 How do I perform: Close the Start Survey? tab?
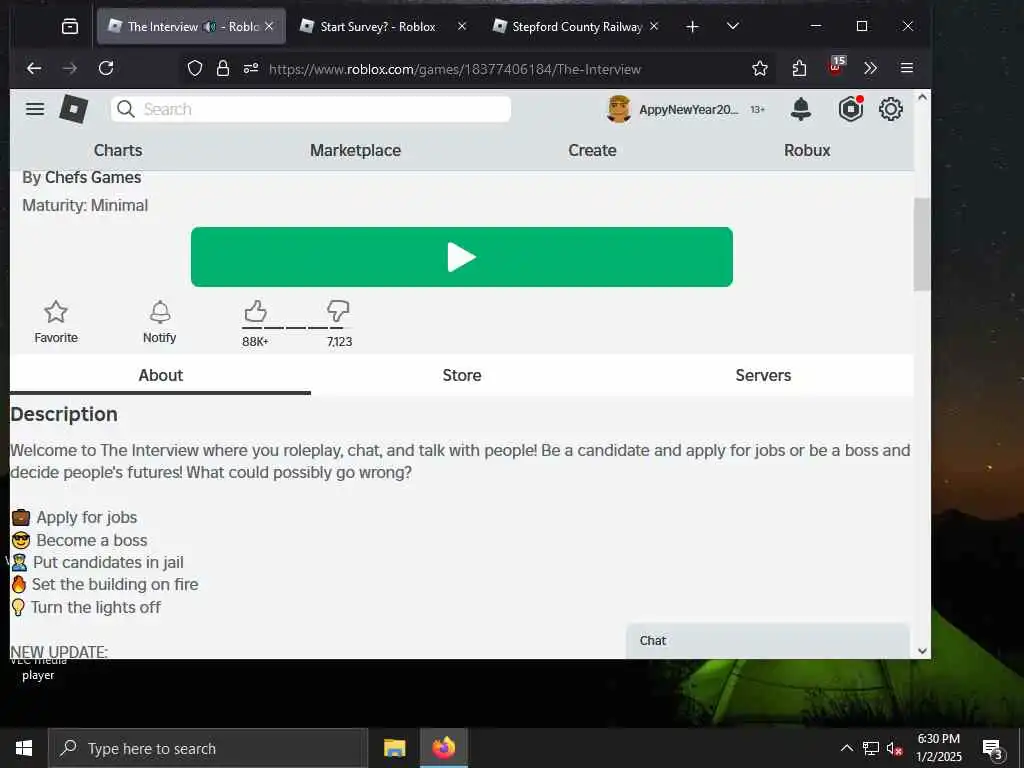(462, 26)
